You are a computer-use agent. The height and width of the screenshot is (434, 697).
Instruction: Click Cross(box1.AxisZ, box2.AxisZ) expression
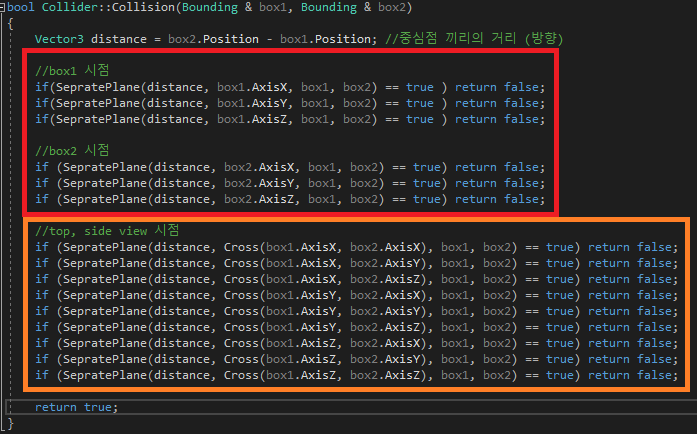coord(325,375)
